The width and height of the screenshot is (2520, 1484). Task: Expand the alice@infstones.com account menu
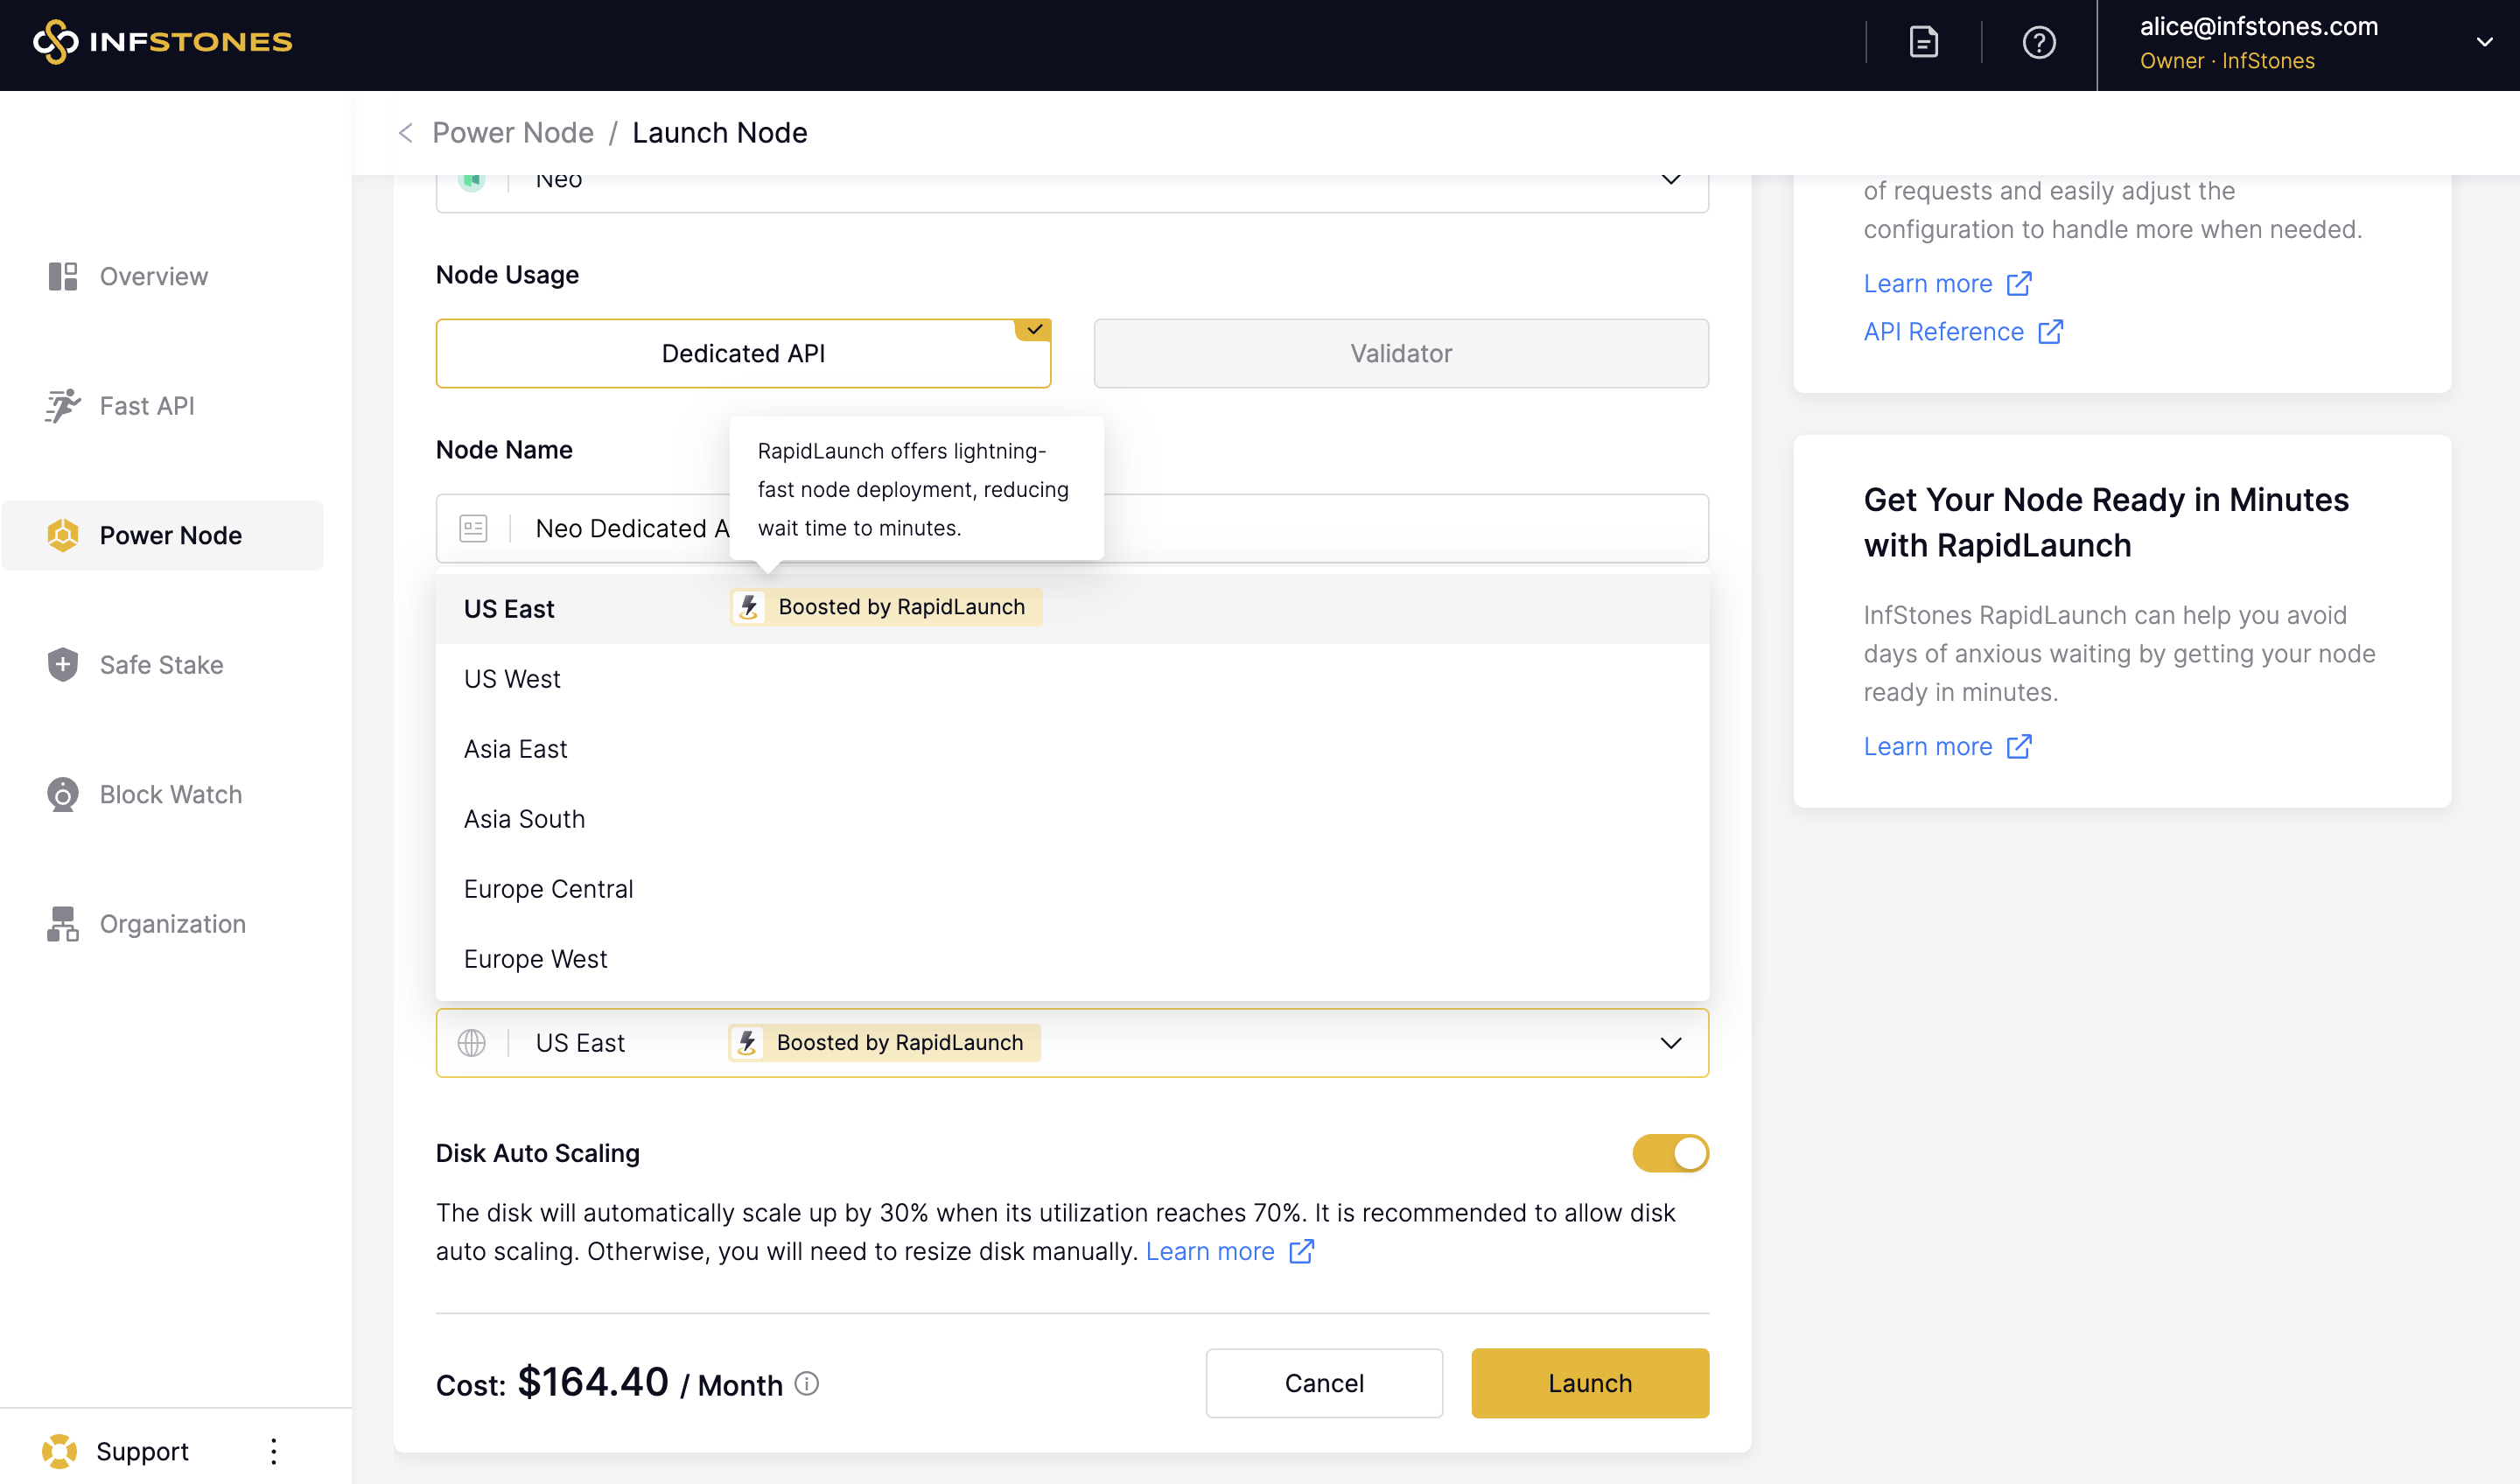[x=2484, y=42]
